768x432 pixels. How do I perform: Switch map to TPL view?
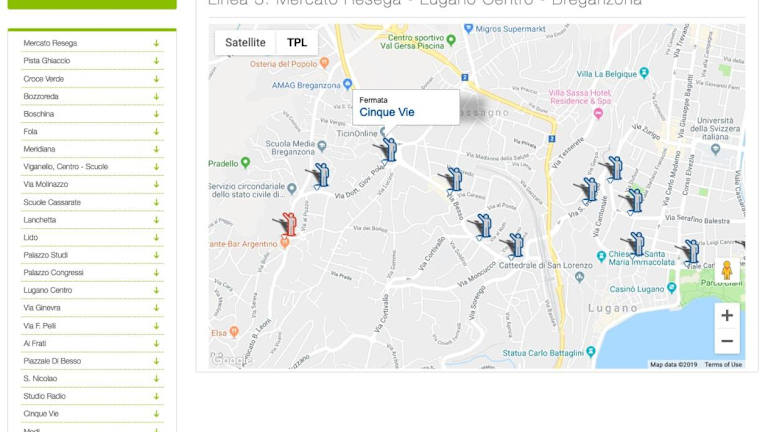[x=297, y=43]
